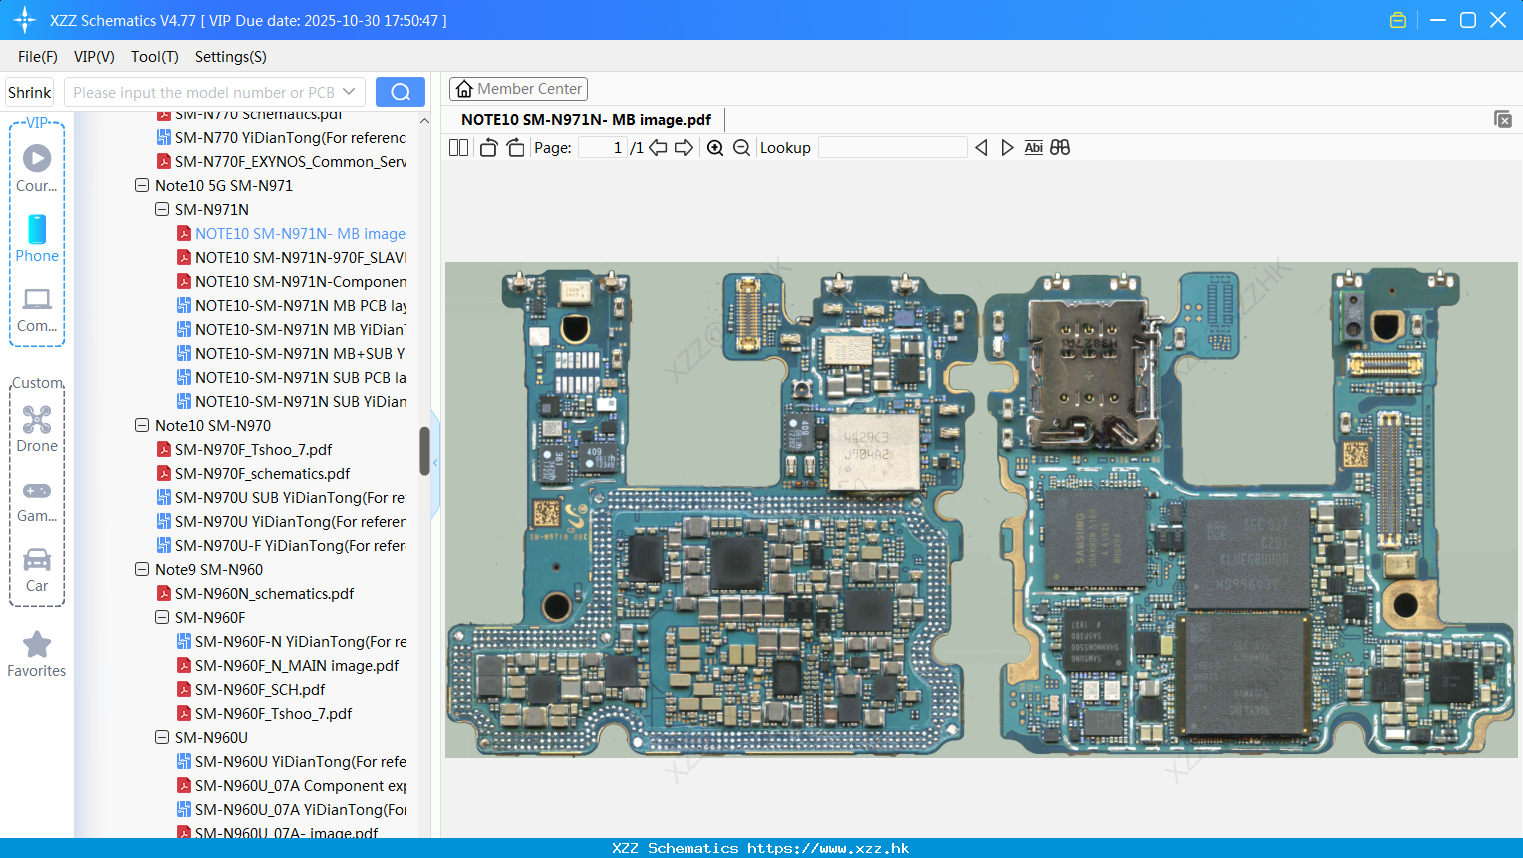Collapse the SM-N971N subfolder
The image size is (1523, 858).
pyautogui.click(x=162, y=209)
